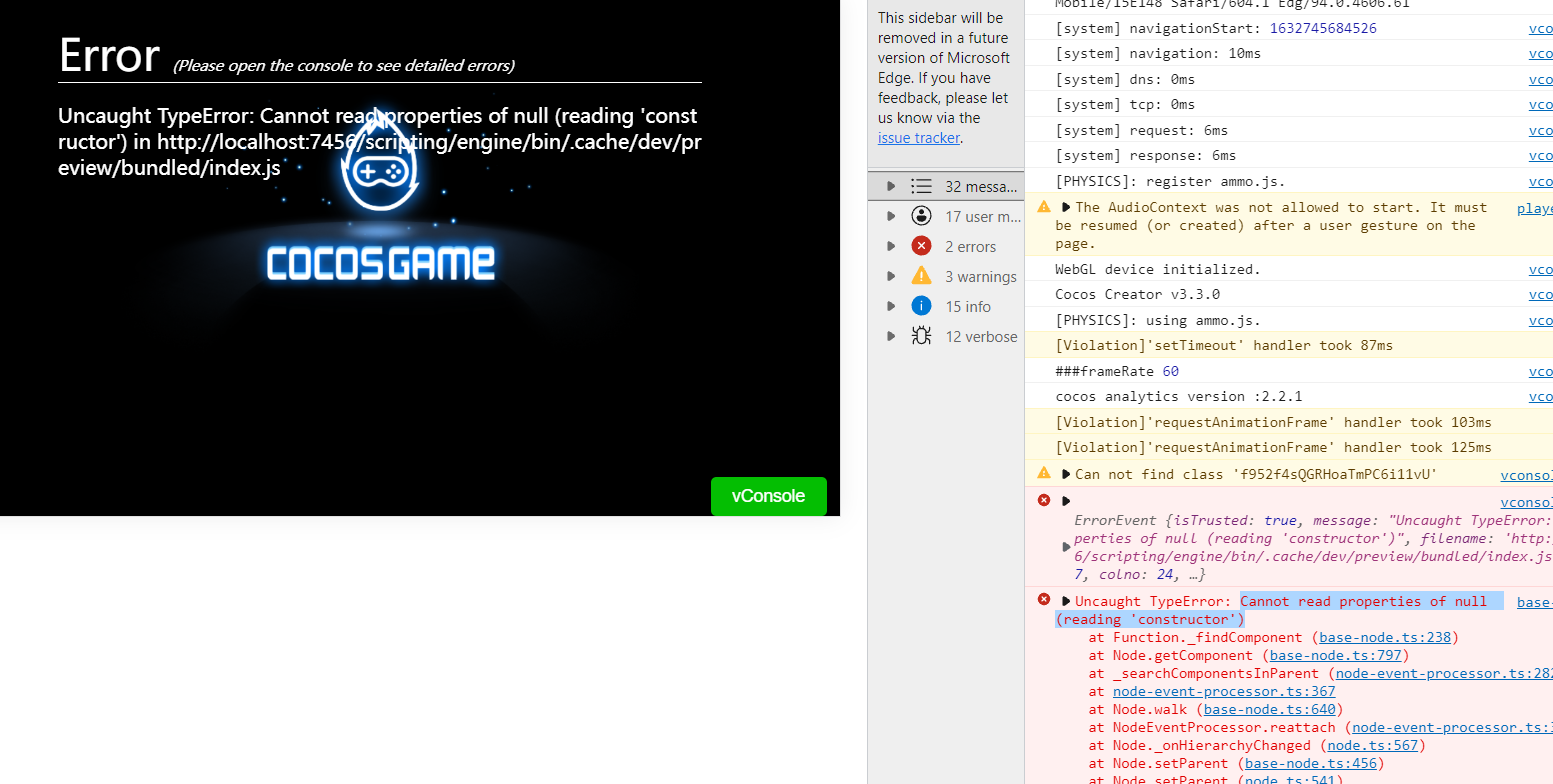This screenshot has height=784, width=1553.
Task: Expand the 32 messages group arrow
Action: (x=891, y=186)
